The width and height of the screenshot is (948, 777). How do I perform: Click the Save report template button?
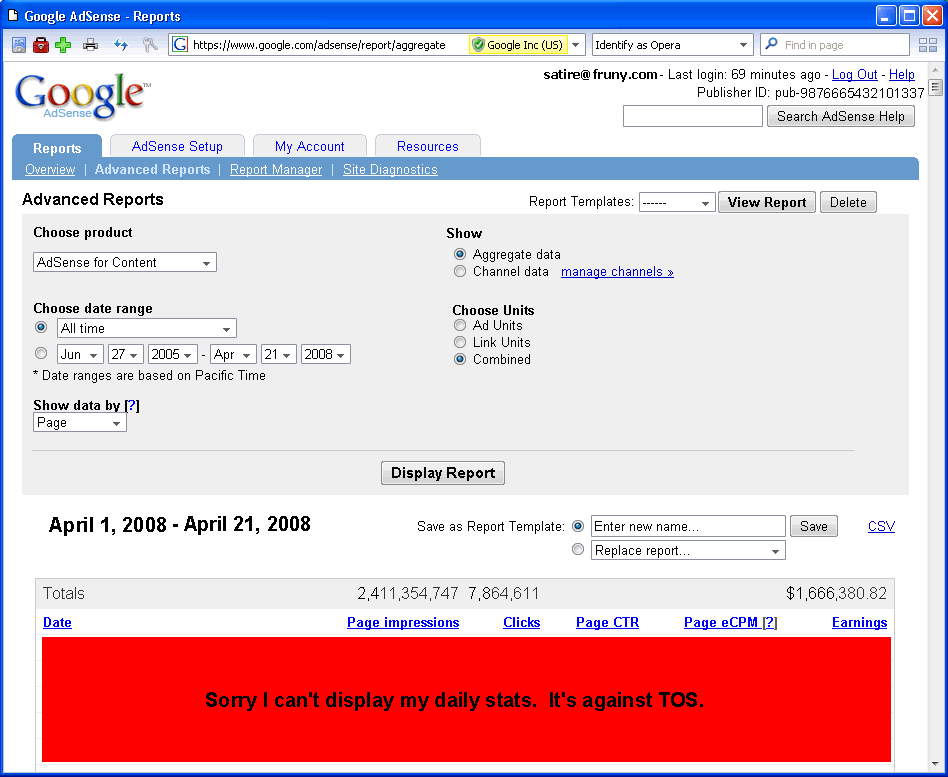point(814,527)
